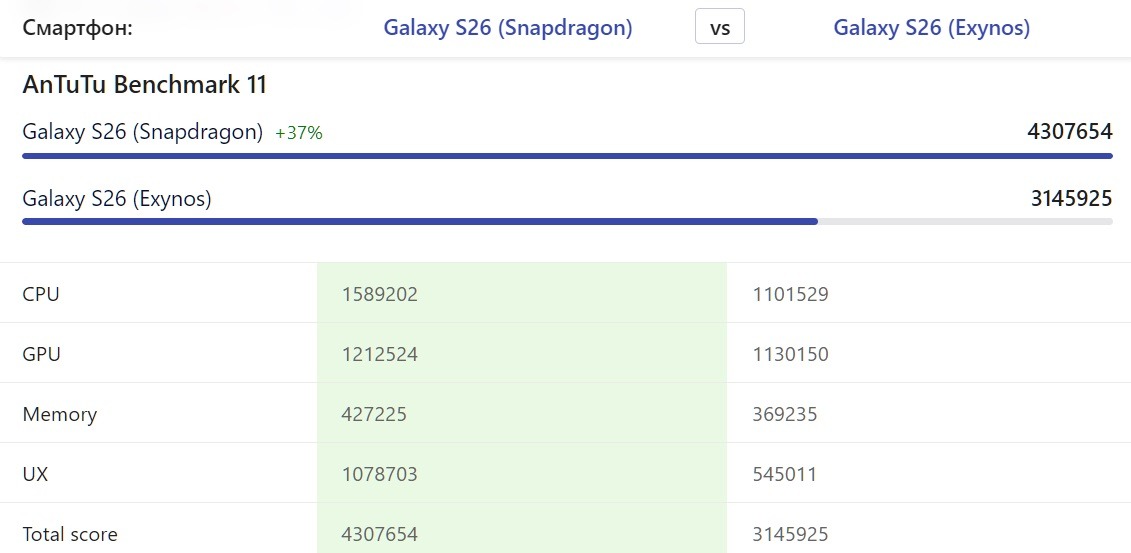Open the Galaxy S26 (Snapdragon) header link
The image size is (1131, 553).
(x=508, y=28)
